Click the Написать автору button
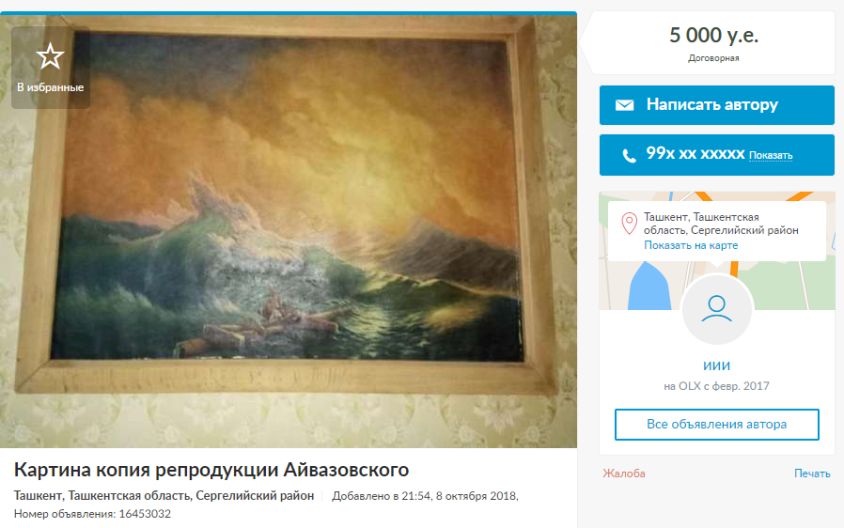This screenshot has height=528, width=844. 717,105
